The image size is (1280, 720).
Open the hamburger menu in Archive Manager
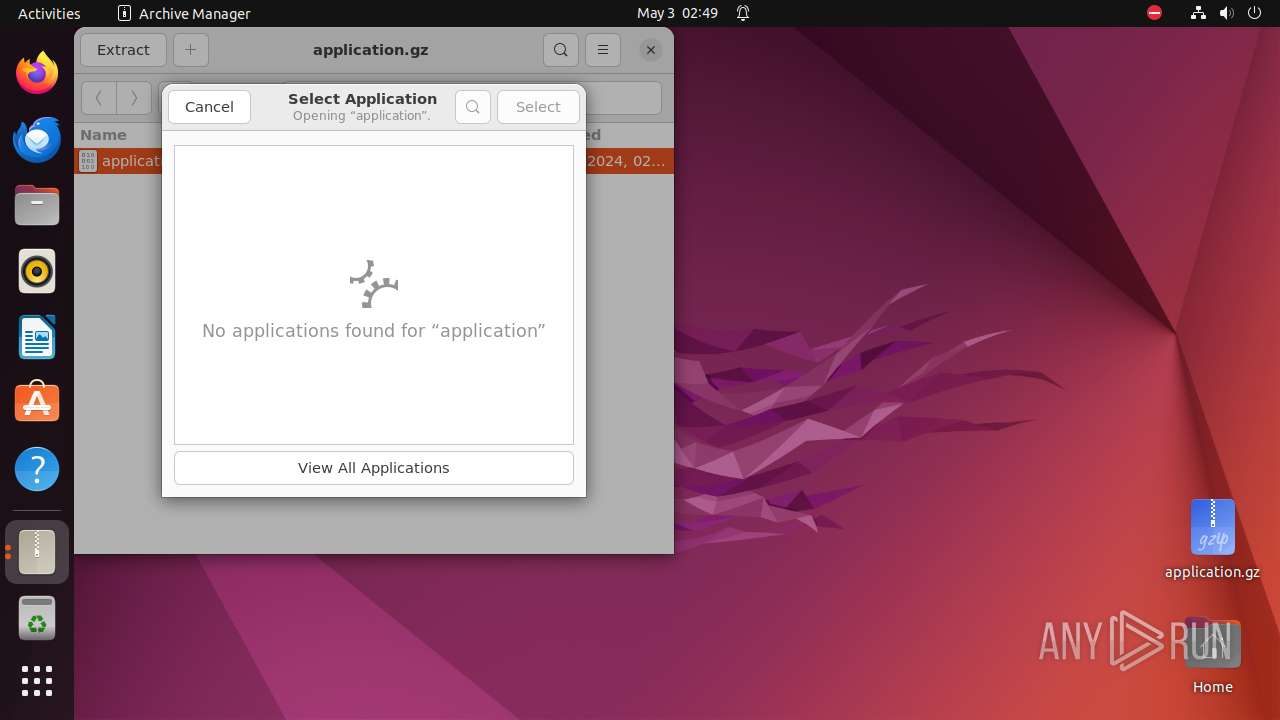click(x=603, y=50)
